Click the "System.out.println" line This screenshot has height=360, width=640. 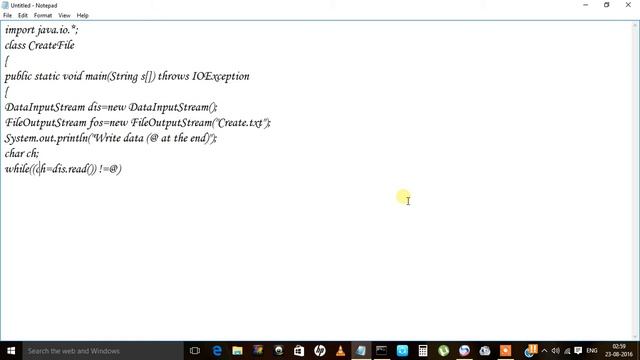[x=111, y=138]
